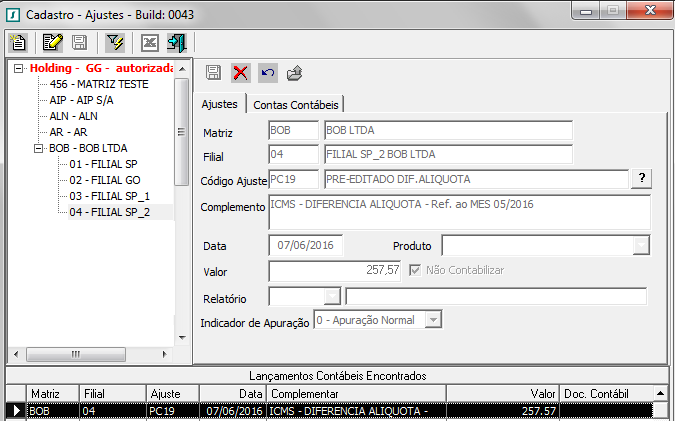Image resolution: width=675 pixels, height=421 pixels.
Task: Click the Excel export icon
Action: (151, 42)
